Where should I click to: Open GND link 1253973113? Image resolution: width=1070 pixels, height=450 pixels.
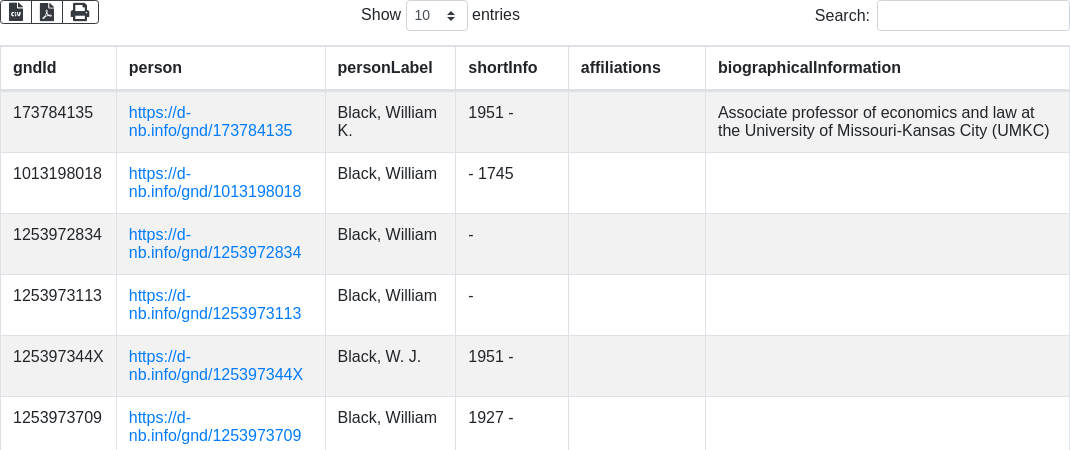(x=214, y=314)
